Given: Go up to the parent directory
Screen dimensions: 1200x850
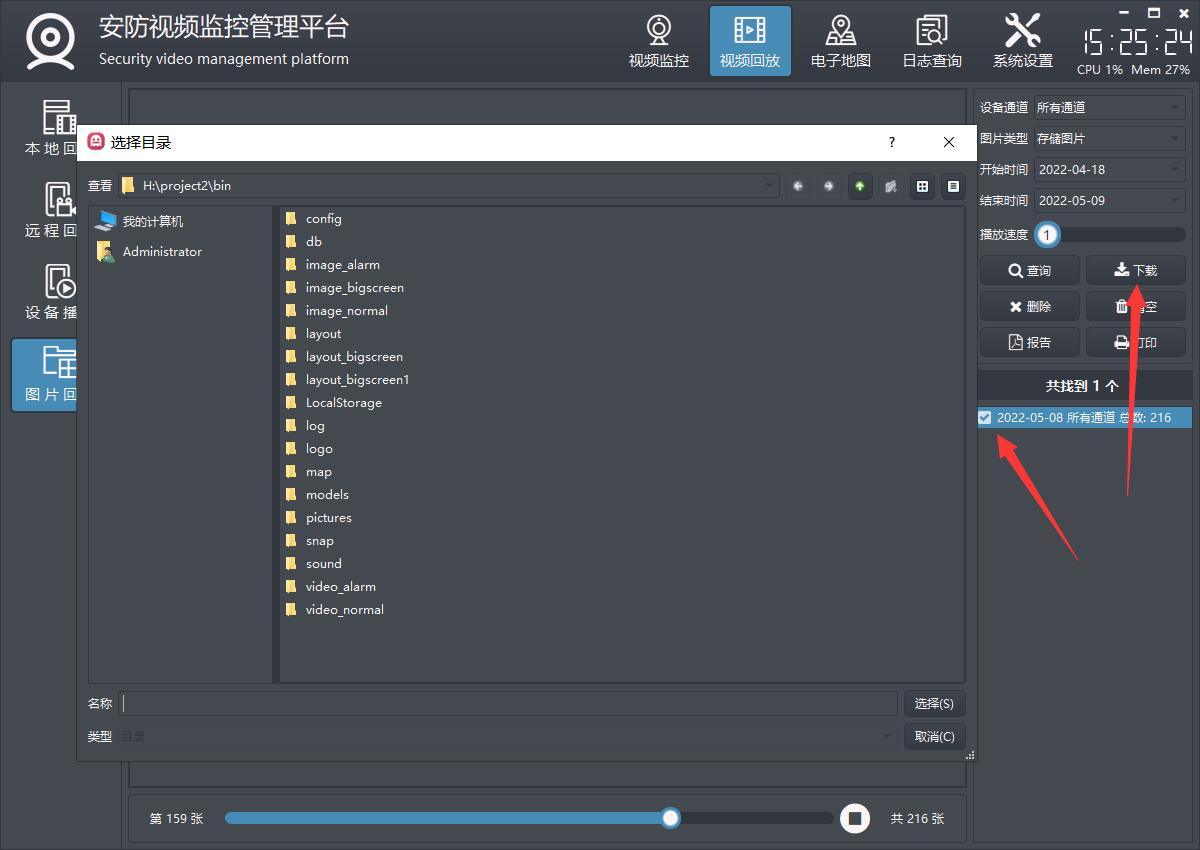Looking at the screenshot, I should (x=860, y=186).
